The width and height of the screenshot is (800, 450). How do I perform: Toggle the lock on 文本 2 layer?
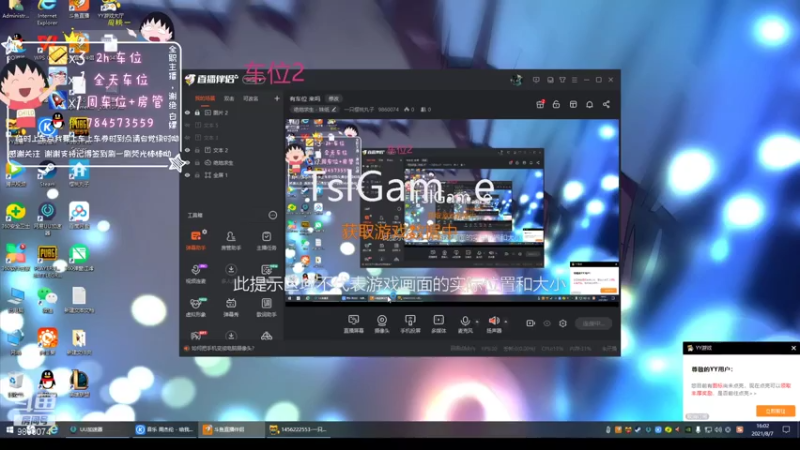197,150
